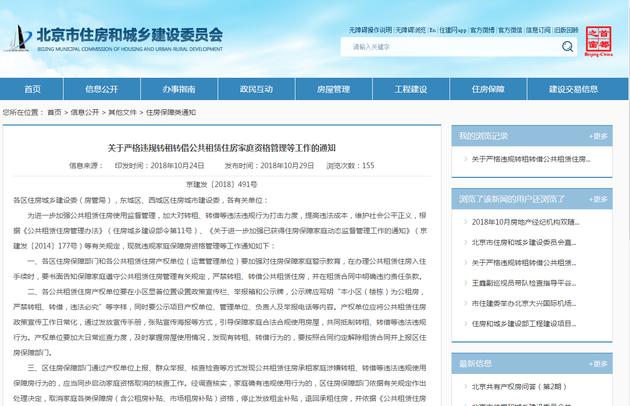
Task: Open the 信息订阅 link
Action: click(x=538, y=30)
